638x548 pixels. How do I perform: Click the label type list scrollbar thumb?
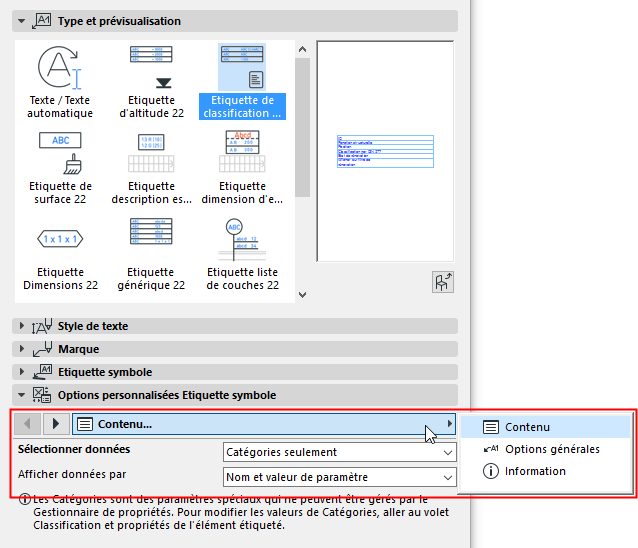pos(302,127)
